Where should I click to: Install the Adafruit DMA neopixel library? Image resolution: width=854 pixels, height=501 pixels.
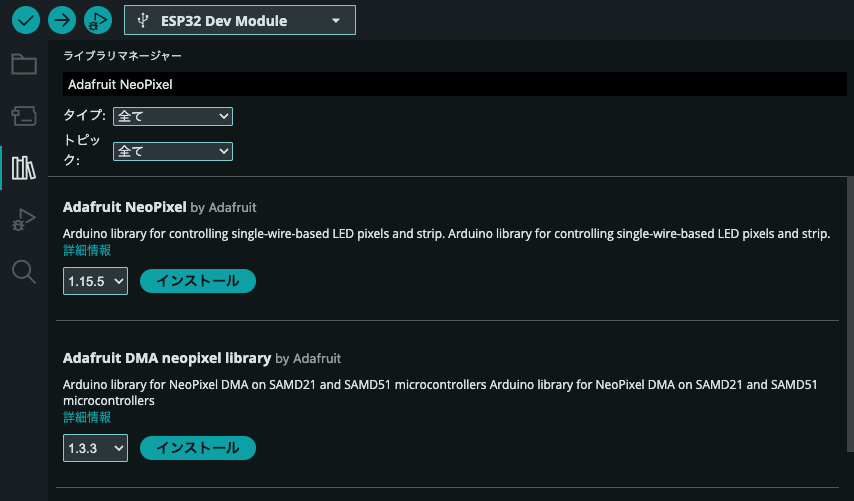coord(198,448)
